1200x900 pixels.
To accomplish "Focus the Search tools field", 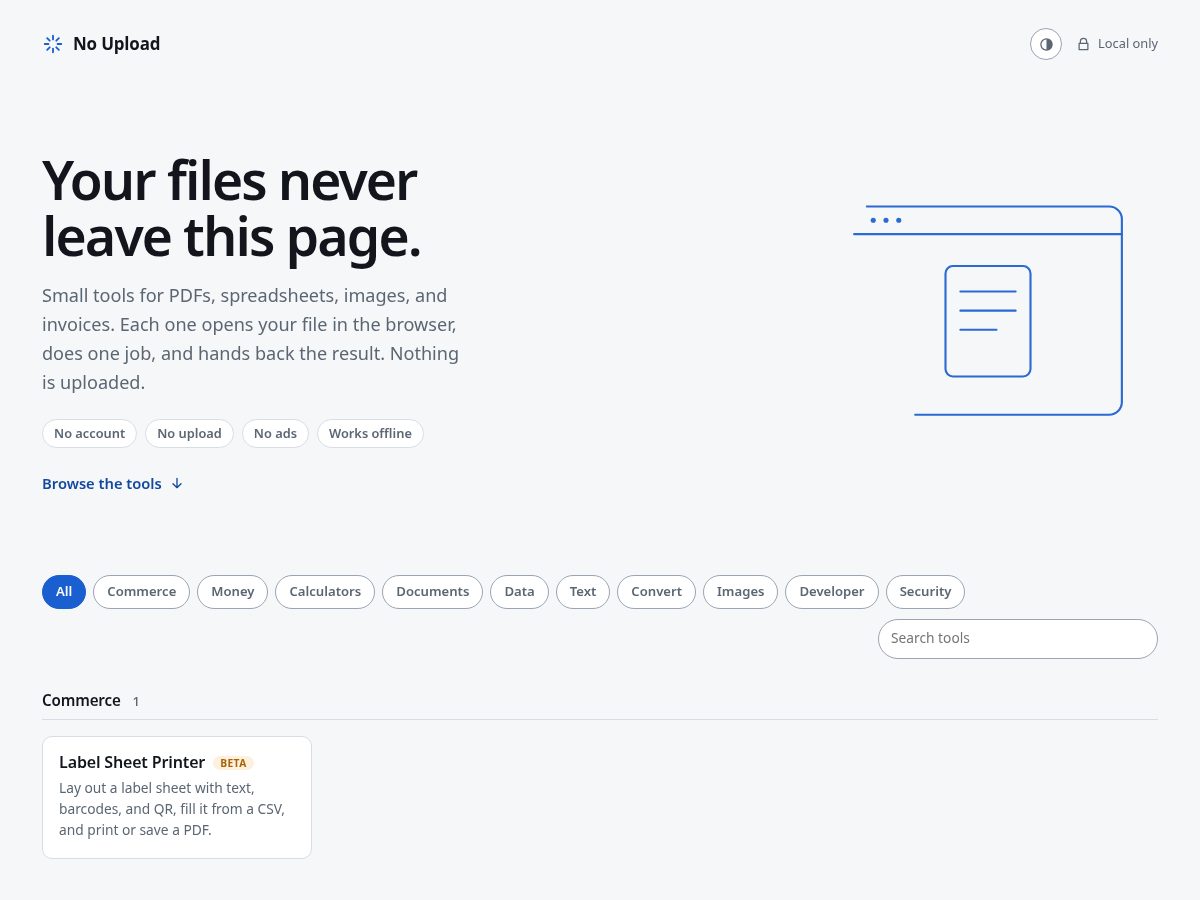I will pyautogui.click(x=1018, y=639).
